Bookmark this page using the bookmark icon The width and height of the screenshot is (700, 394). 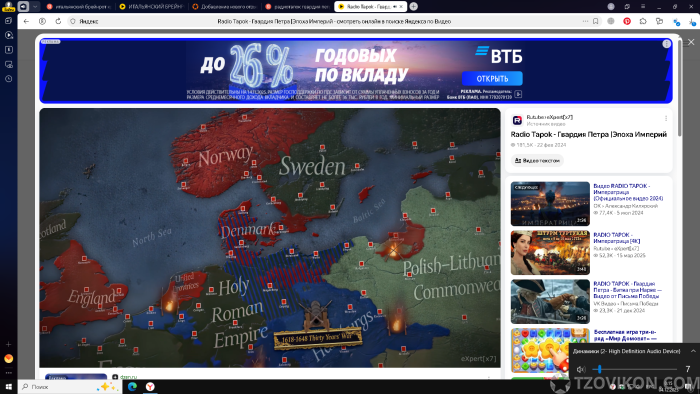click(x=596, y=21)
